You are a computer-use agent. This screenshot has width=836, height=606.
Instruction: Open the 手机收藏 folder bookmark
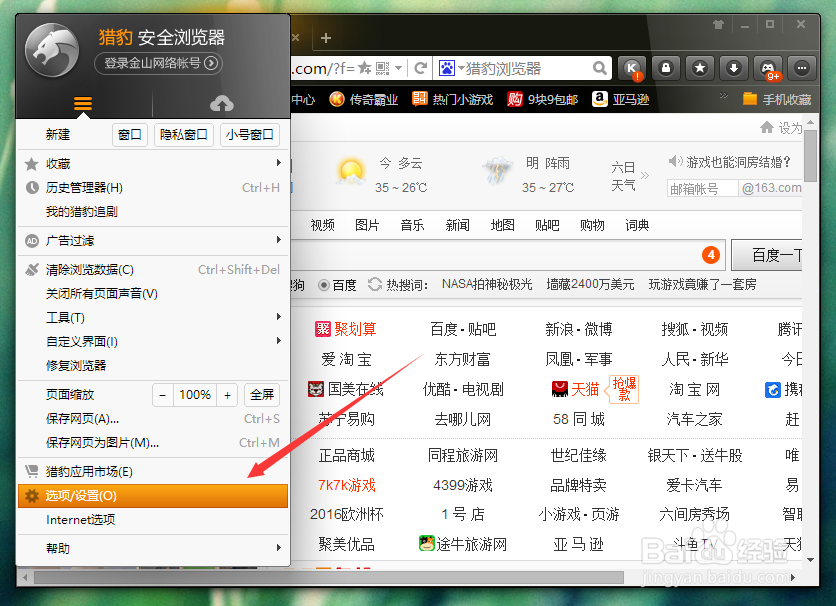[x=777, y=99]
